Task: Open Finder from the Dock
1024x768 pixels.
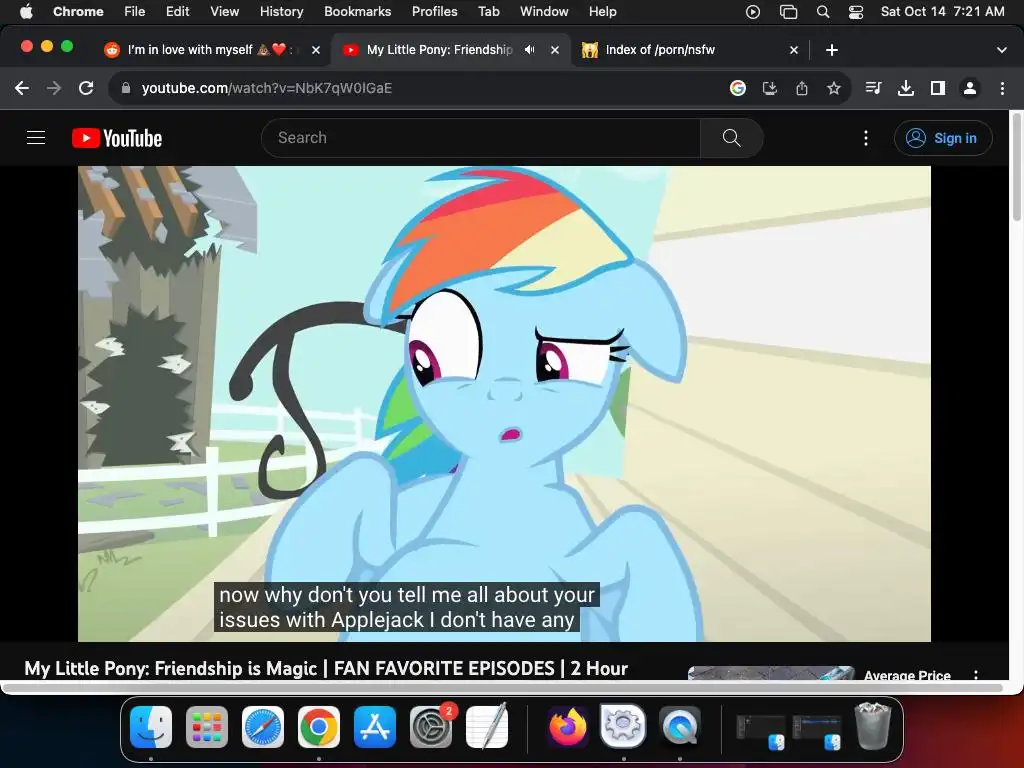Action: click(x=151, y=727)
